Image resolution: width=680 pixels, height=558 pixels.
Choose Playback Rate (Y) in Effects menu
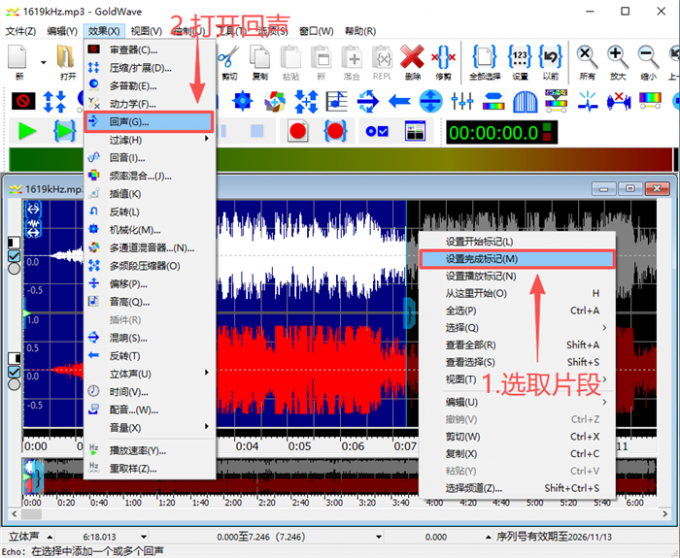point(149,450)
